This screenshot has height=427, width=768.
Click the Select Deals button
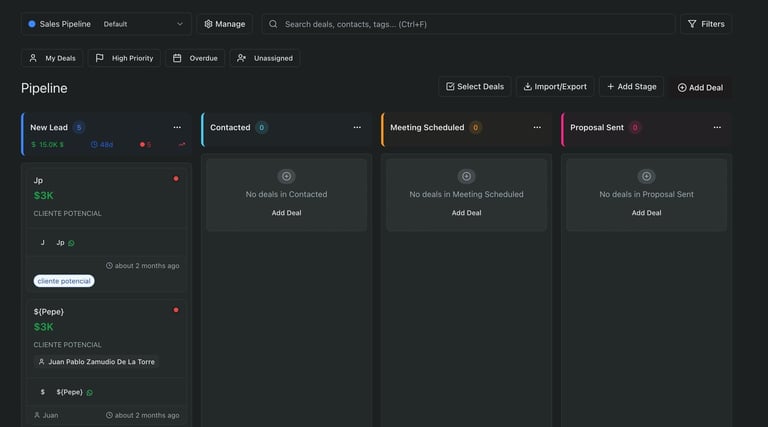pos(475,87)
